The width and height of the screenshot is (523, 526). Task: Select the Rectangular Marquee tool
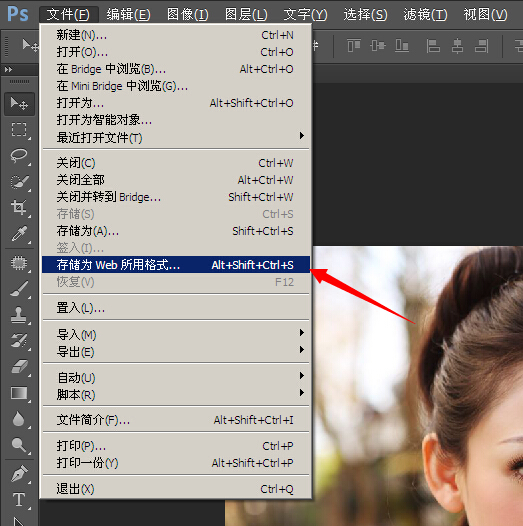coord(19,129)
